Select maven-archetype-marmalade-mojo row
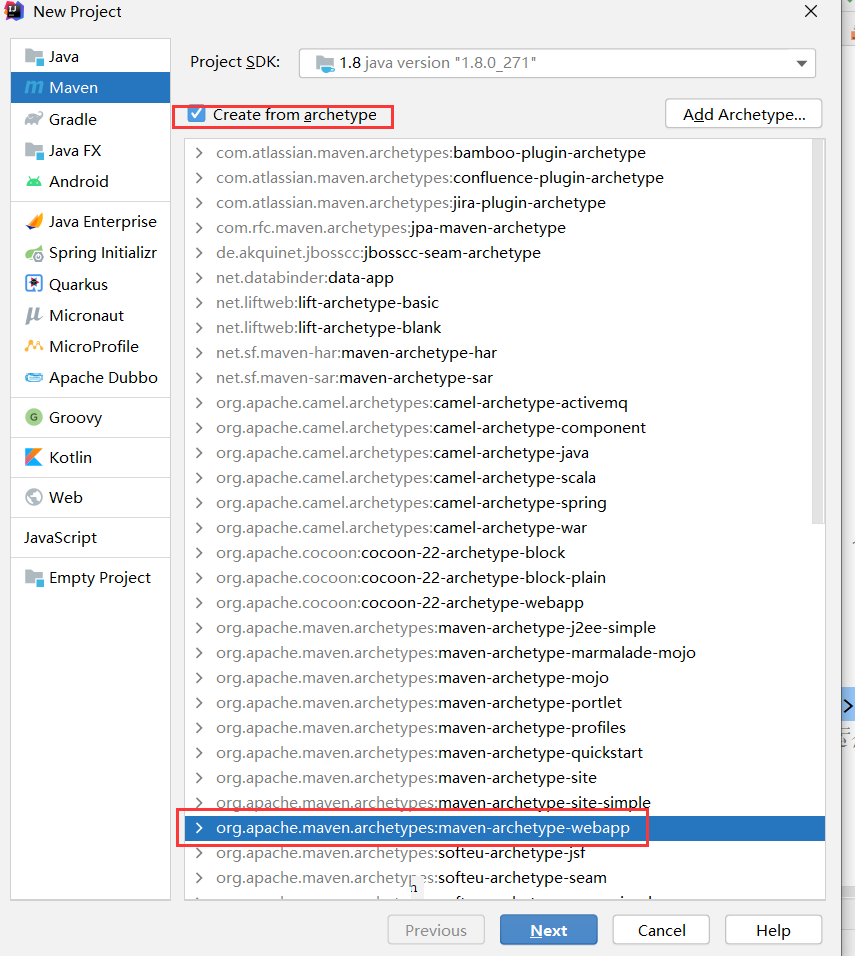This screenshot has width=855, height=956. 504,652
